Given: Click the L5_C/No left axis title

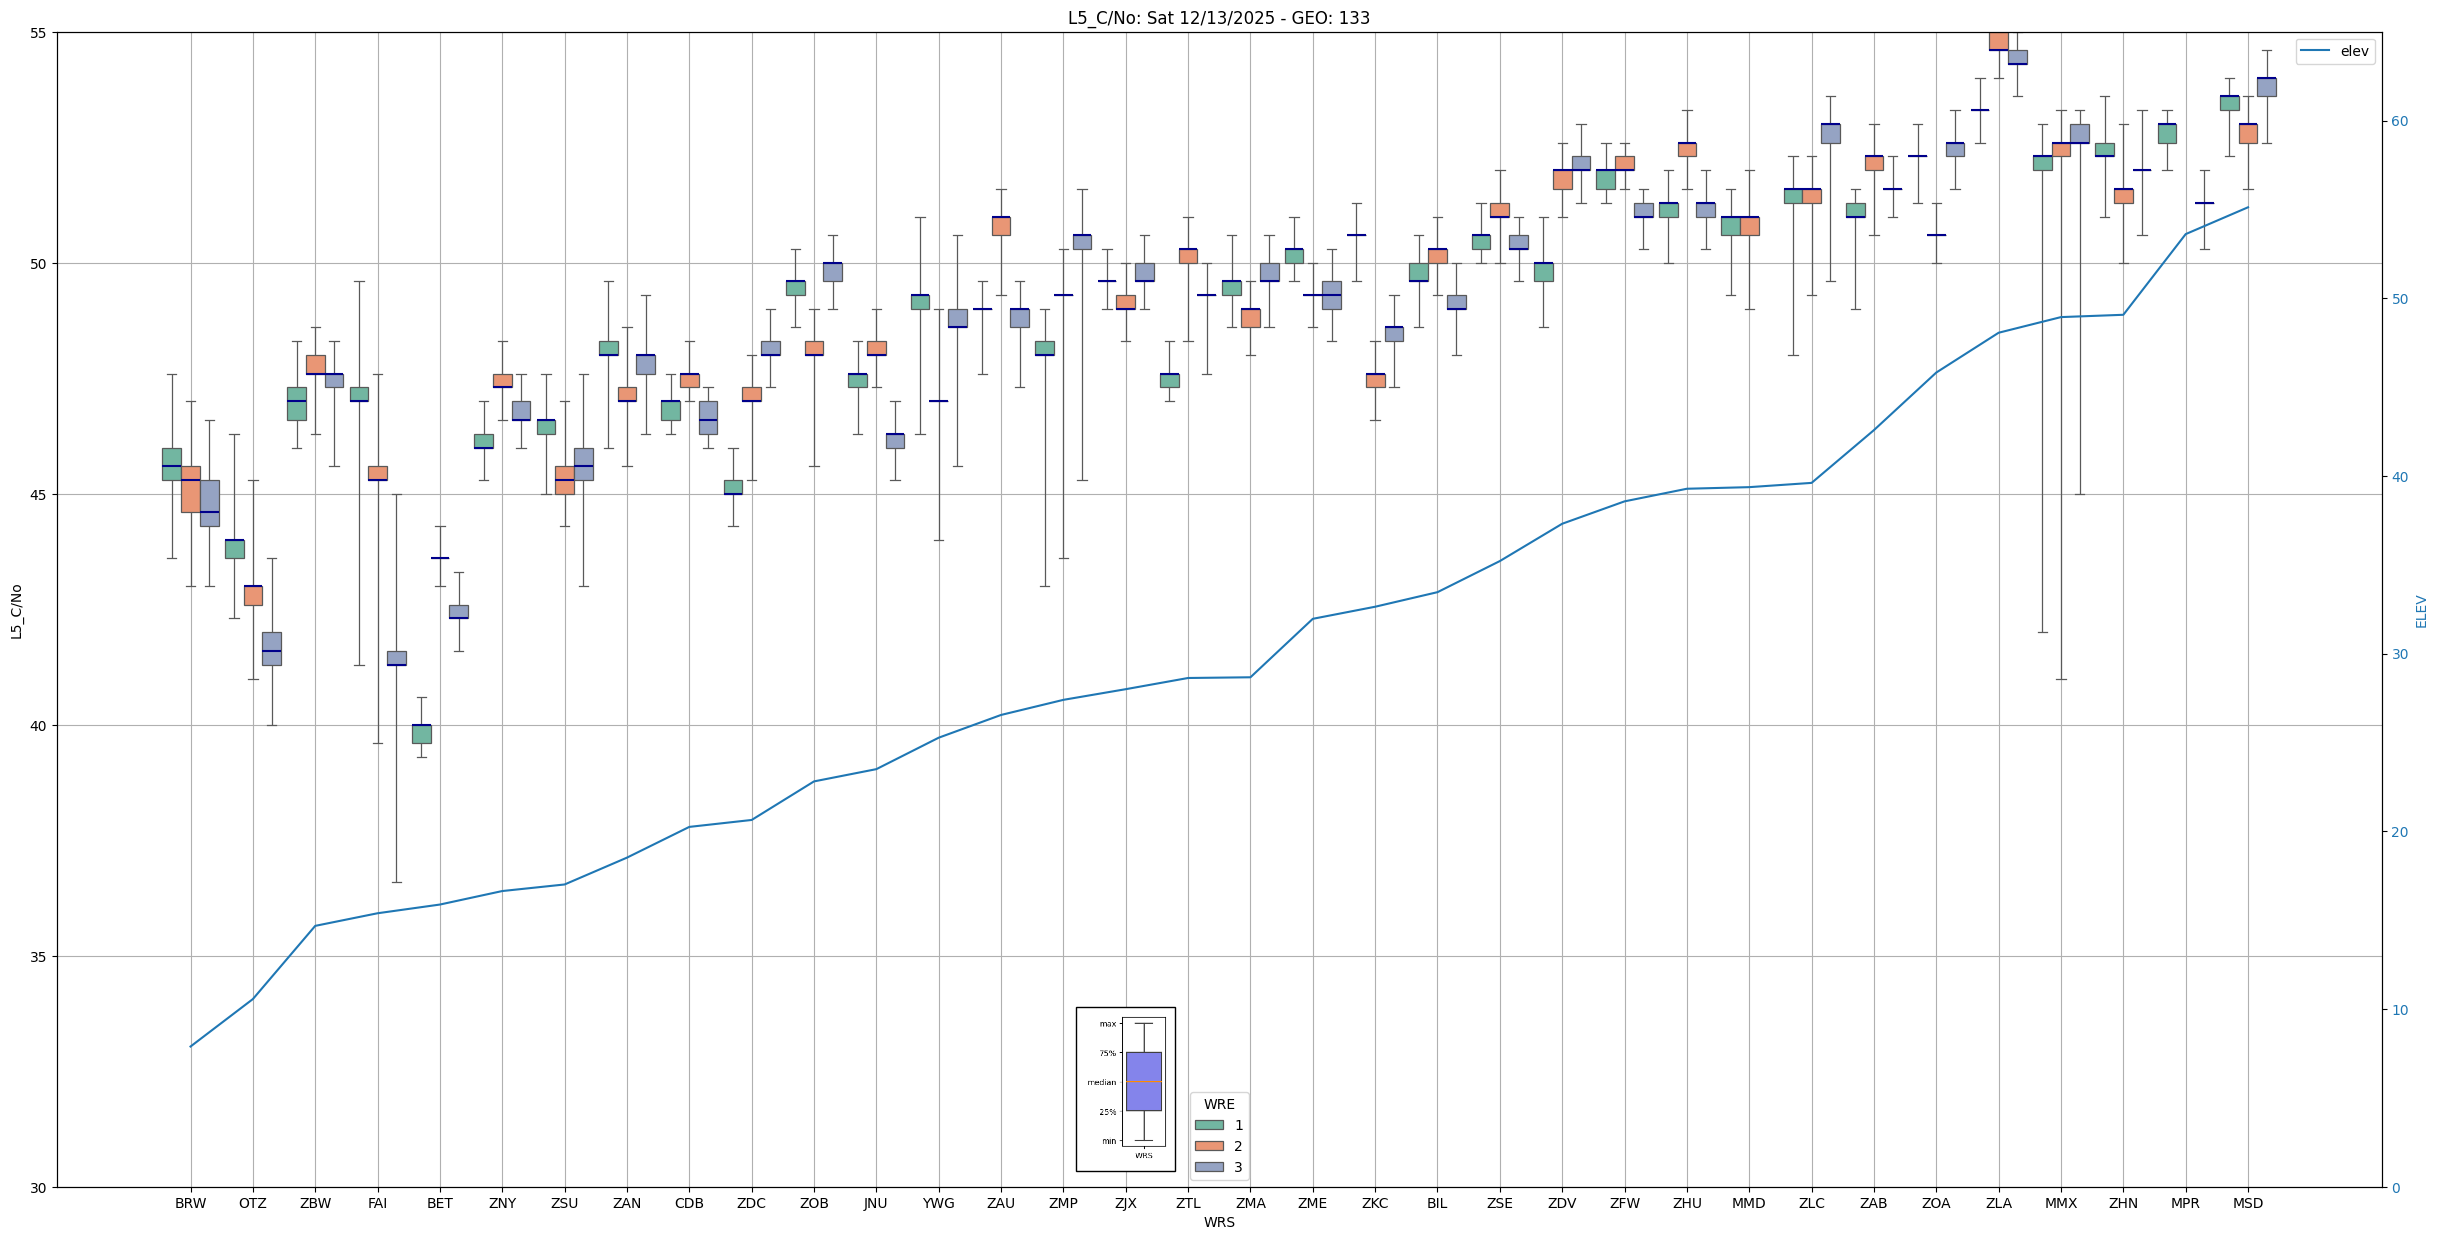Looking at the screenshot, I should tap(16, 611).
